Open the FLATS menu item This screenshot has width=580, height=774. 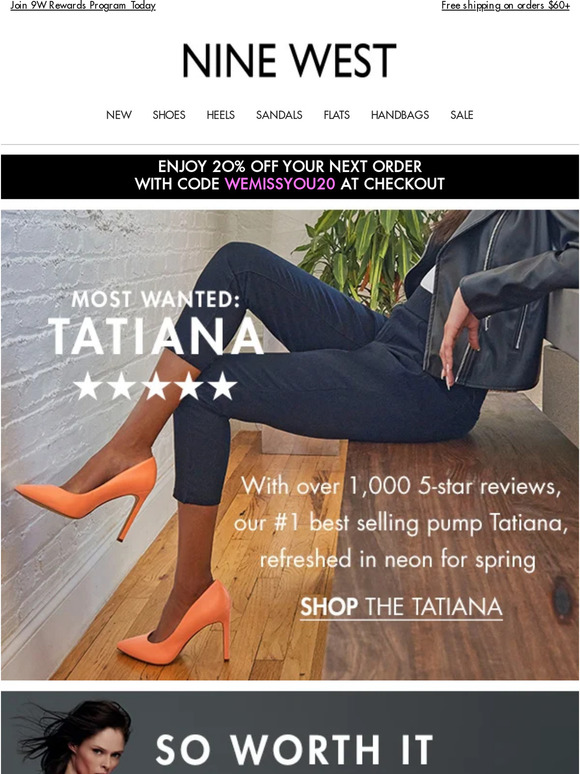click(x=337, y=115)
